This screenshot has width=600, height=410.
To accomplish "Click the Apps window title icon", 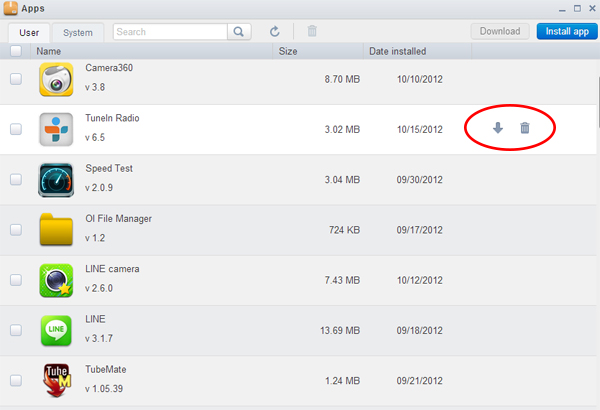I will pos(11,8).
